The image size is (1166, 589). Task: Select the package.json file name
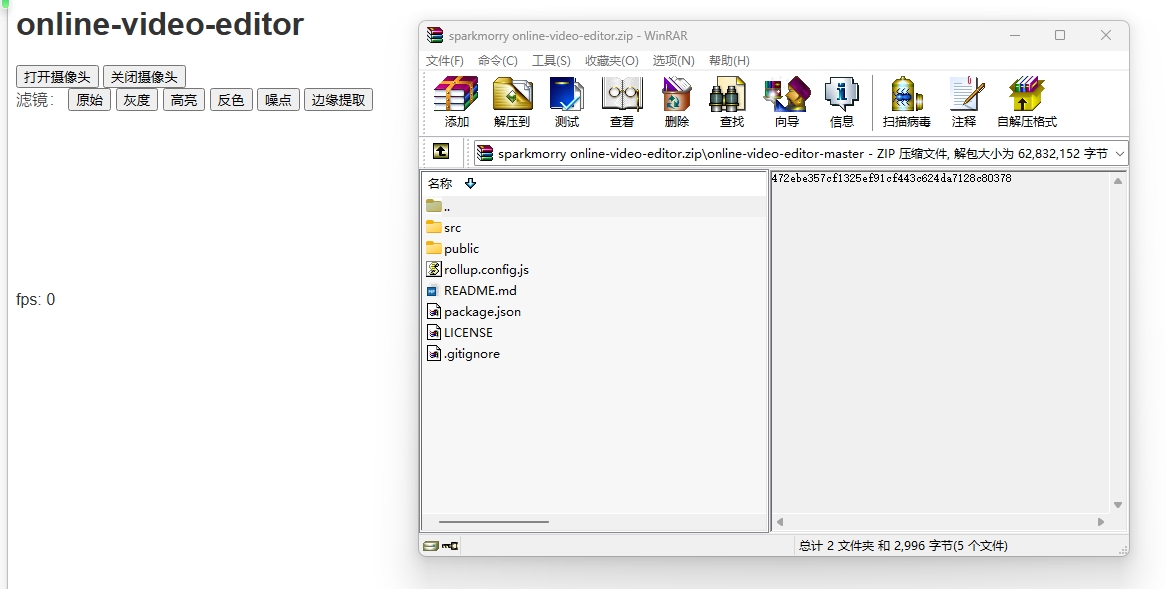tap(482, 312)
